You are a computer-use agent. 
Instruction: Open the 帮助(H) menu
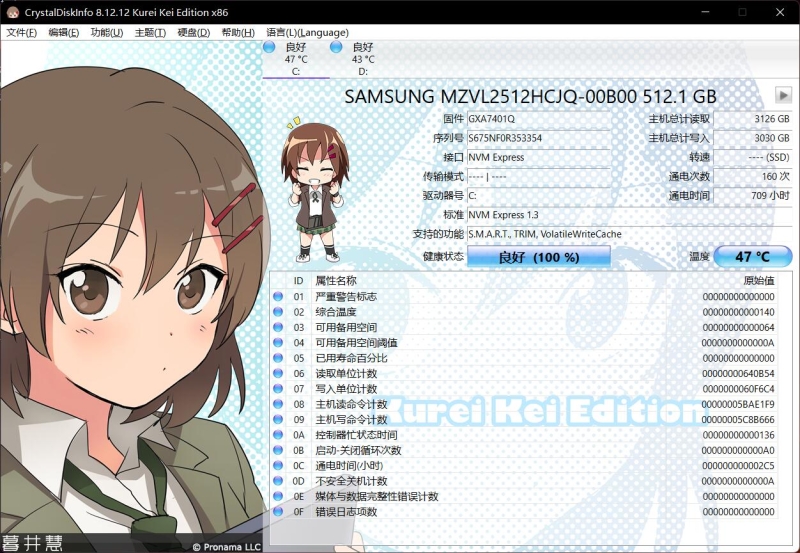point(238,33)
